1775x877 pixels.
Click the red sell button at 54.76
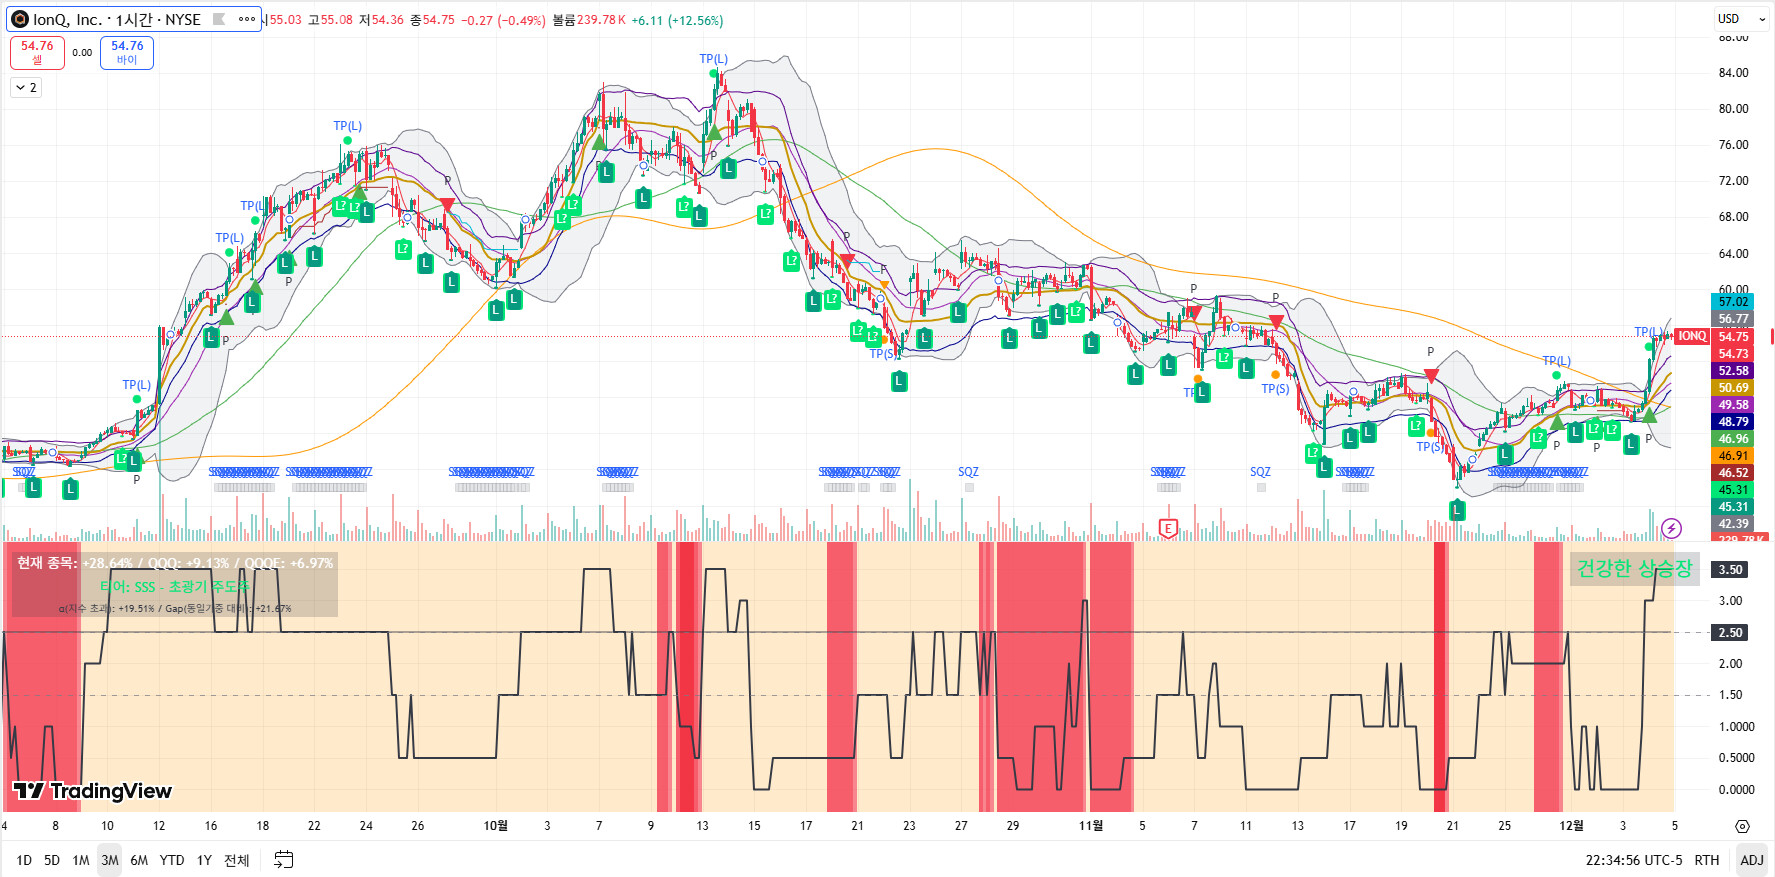[x=37, y=52]
